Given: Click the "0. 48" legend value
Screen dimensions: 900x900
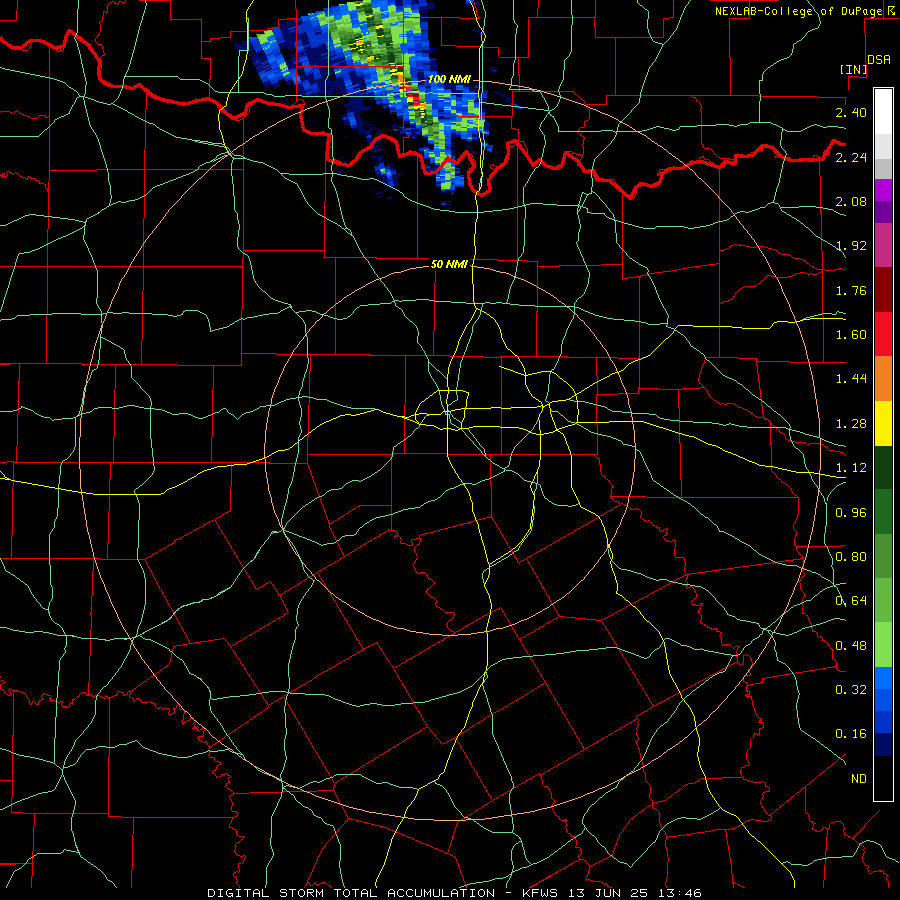Looking at the screenshot, I should [851, 646].
